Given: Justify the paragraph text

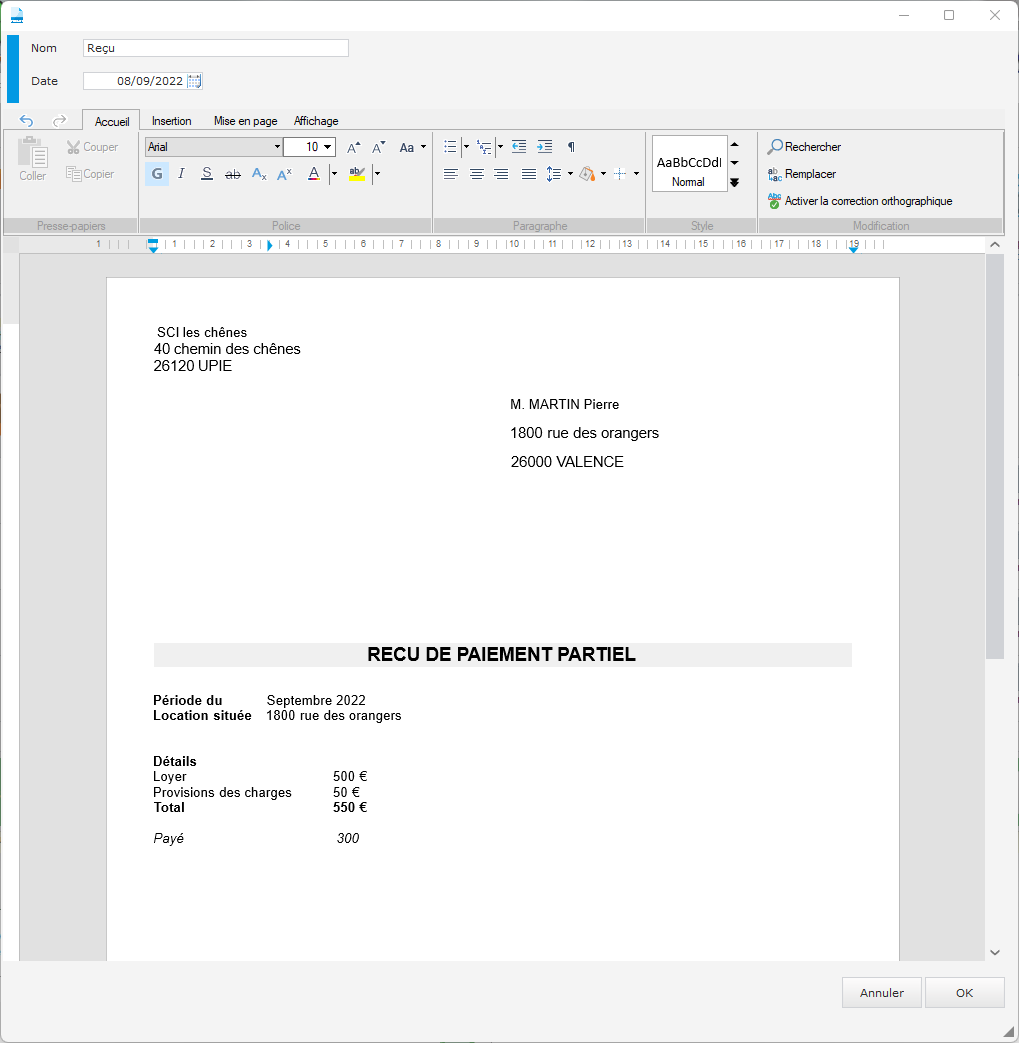Looking at the screenshot, I should pos(528,174).
